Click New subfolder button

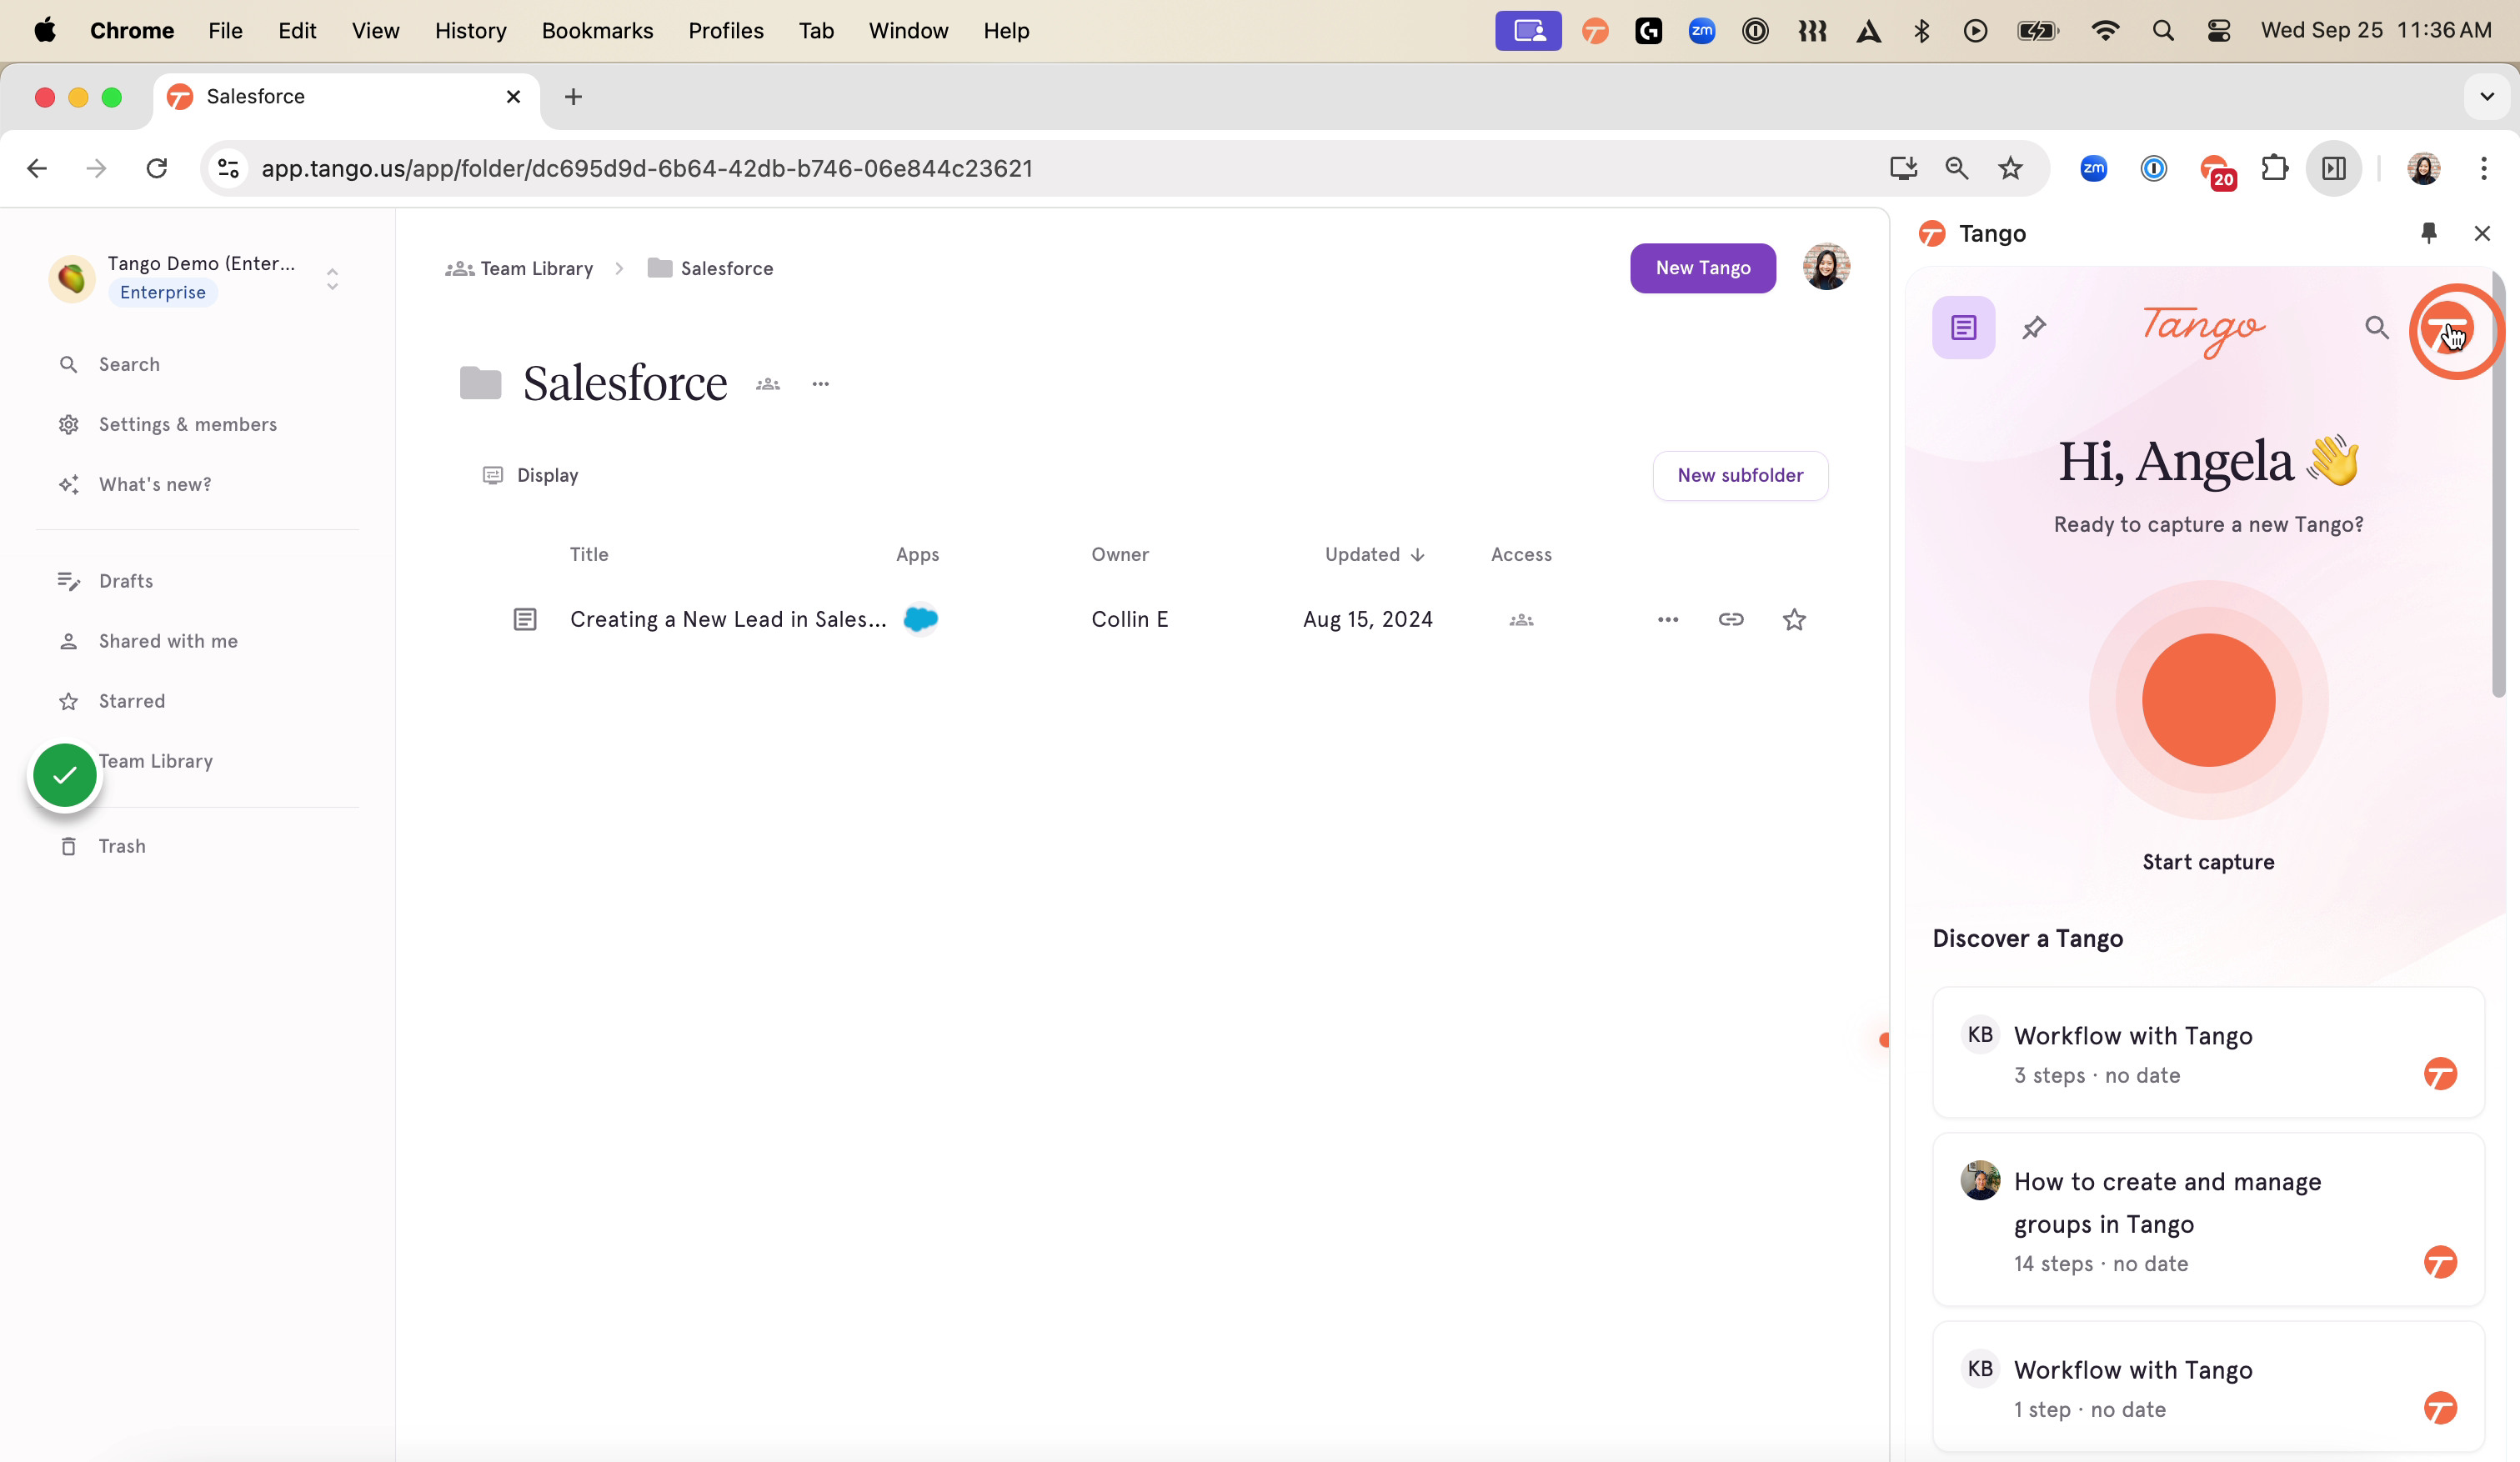[x=1740, y=475]
